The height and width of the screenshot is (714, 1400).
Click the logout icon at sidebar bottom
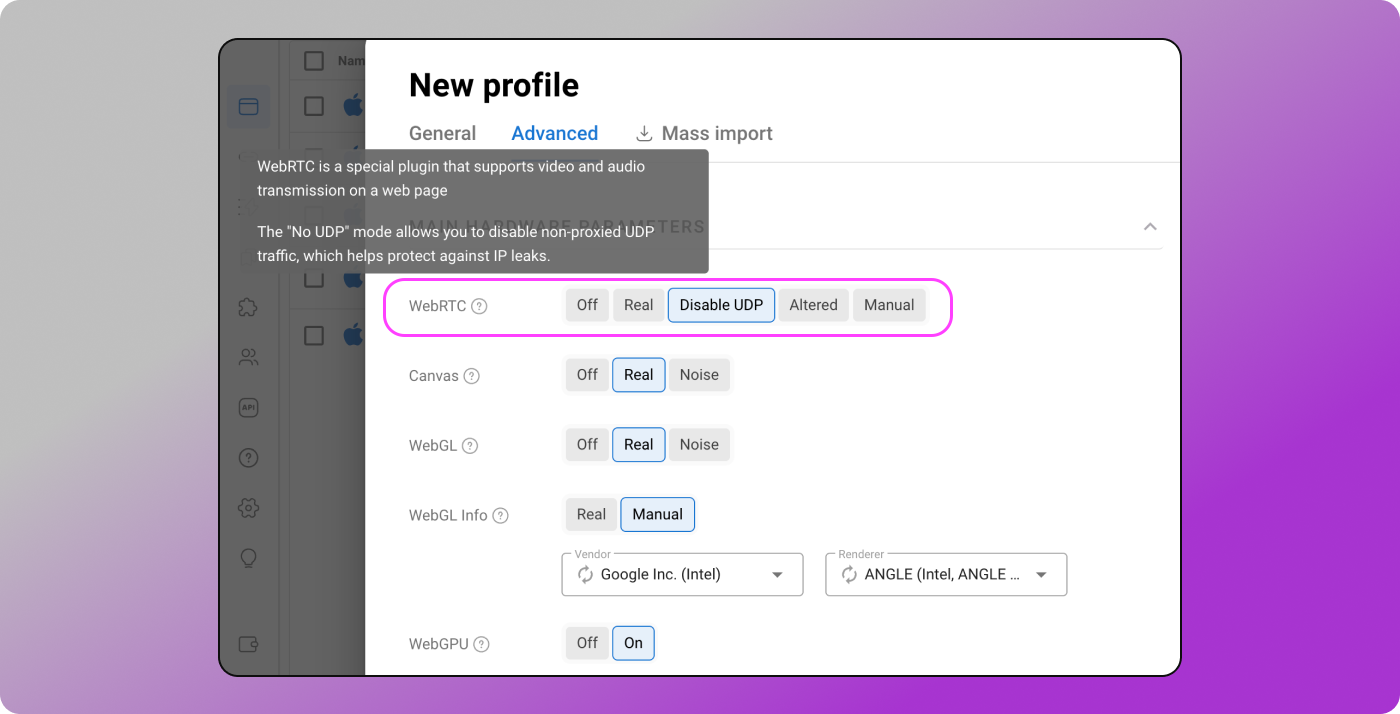point(248,645)
